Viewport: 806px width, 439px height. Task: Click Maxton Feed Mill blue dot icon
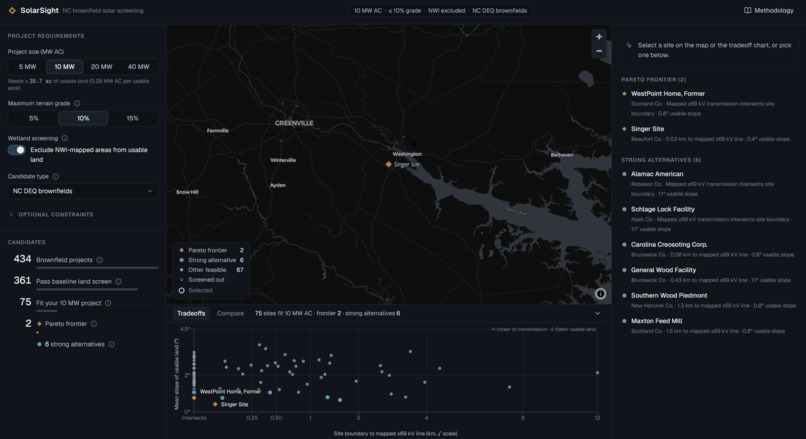(x=624, y=321)
